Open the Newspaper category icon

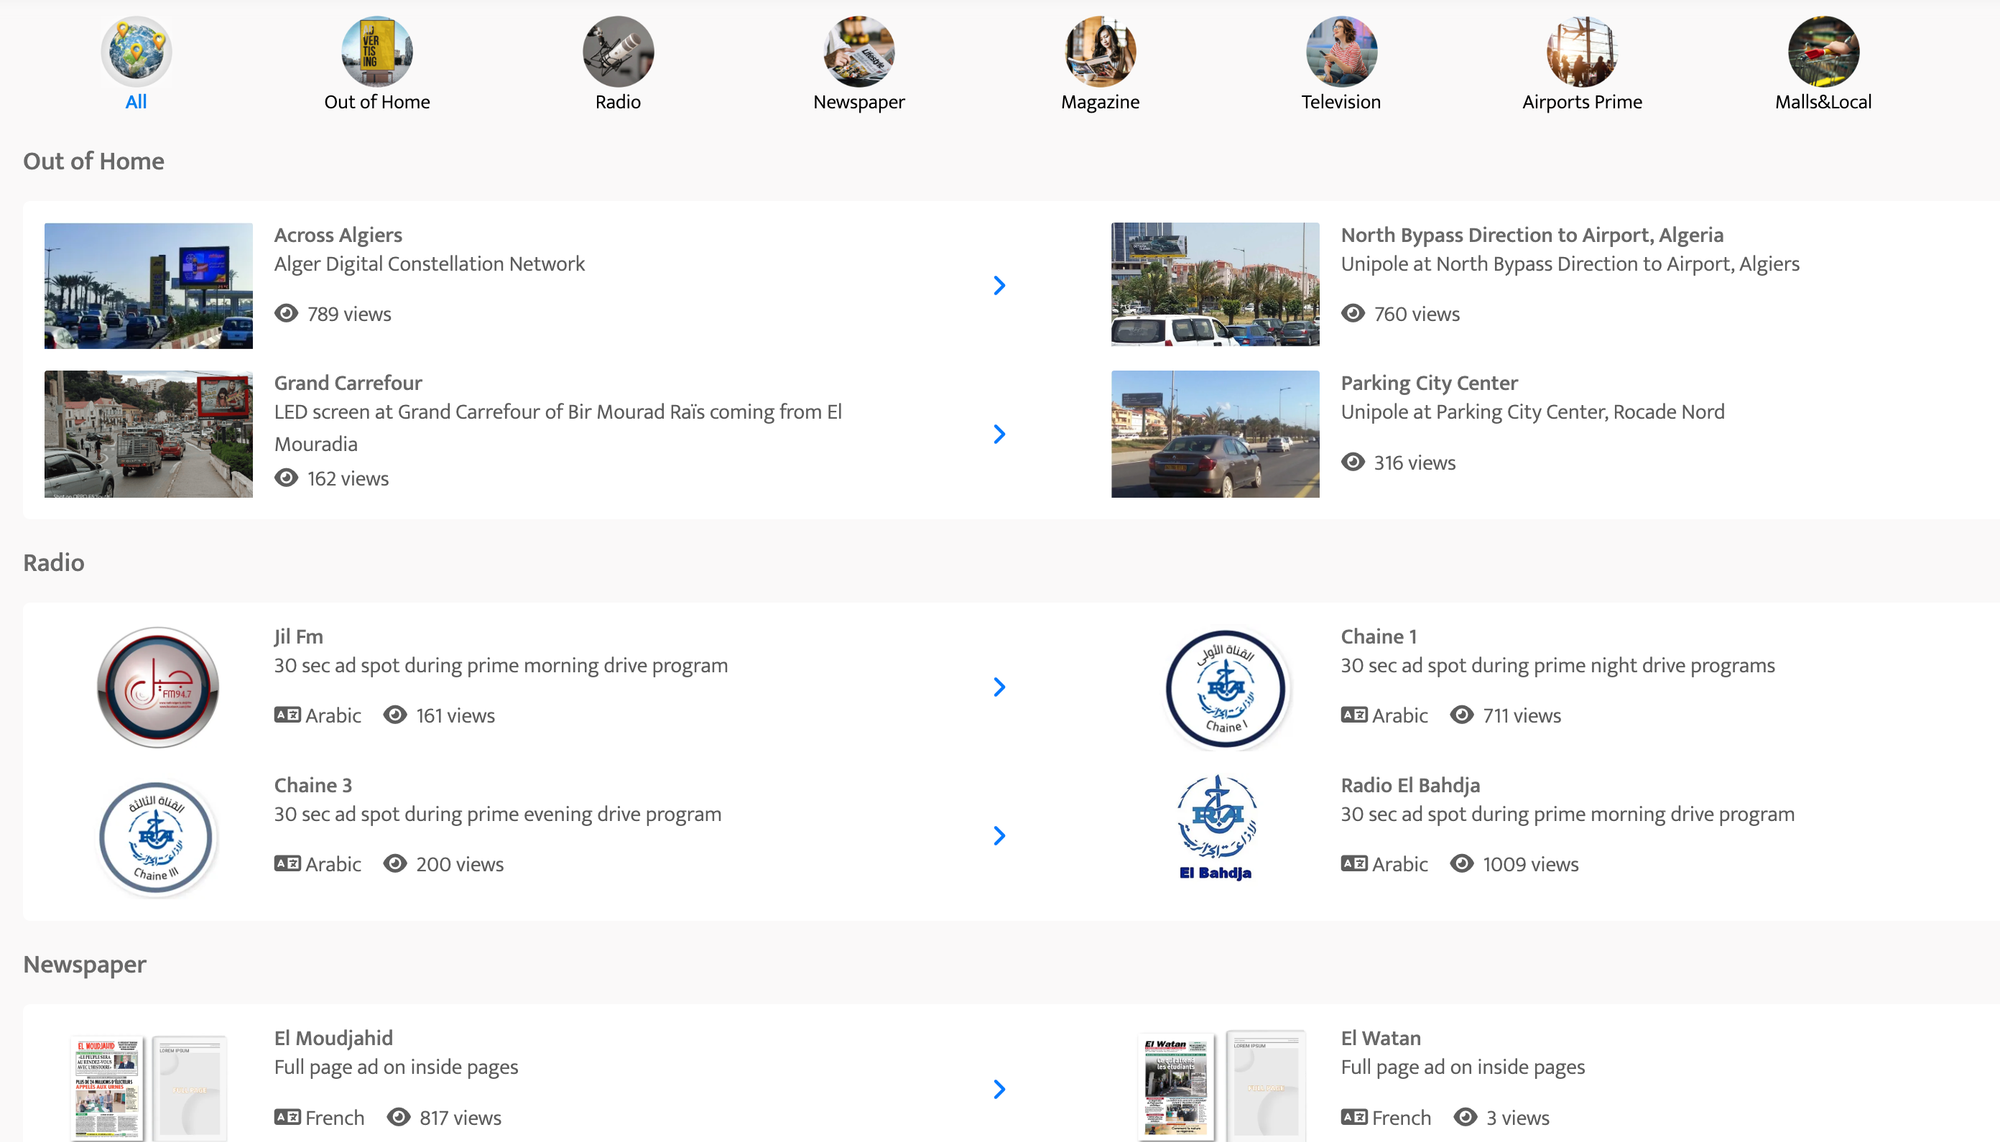pos(859,51)
